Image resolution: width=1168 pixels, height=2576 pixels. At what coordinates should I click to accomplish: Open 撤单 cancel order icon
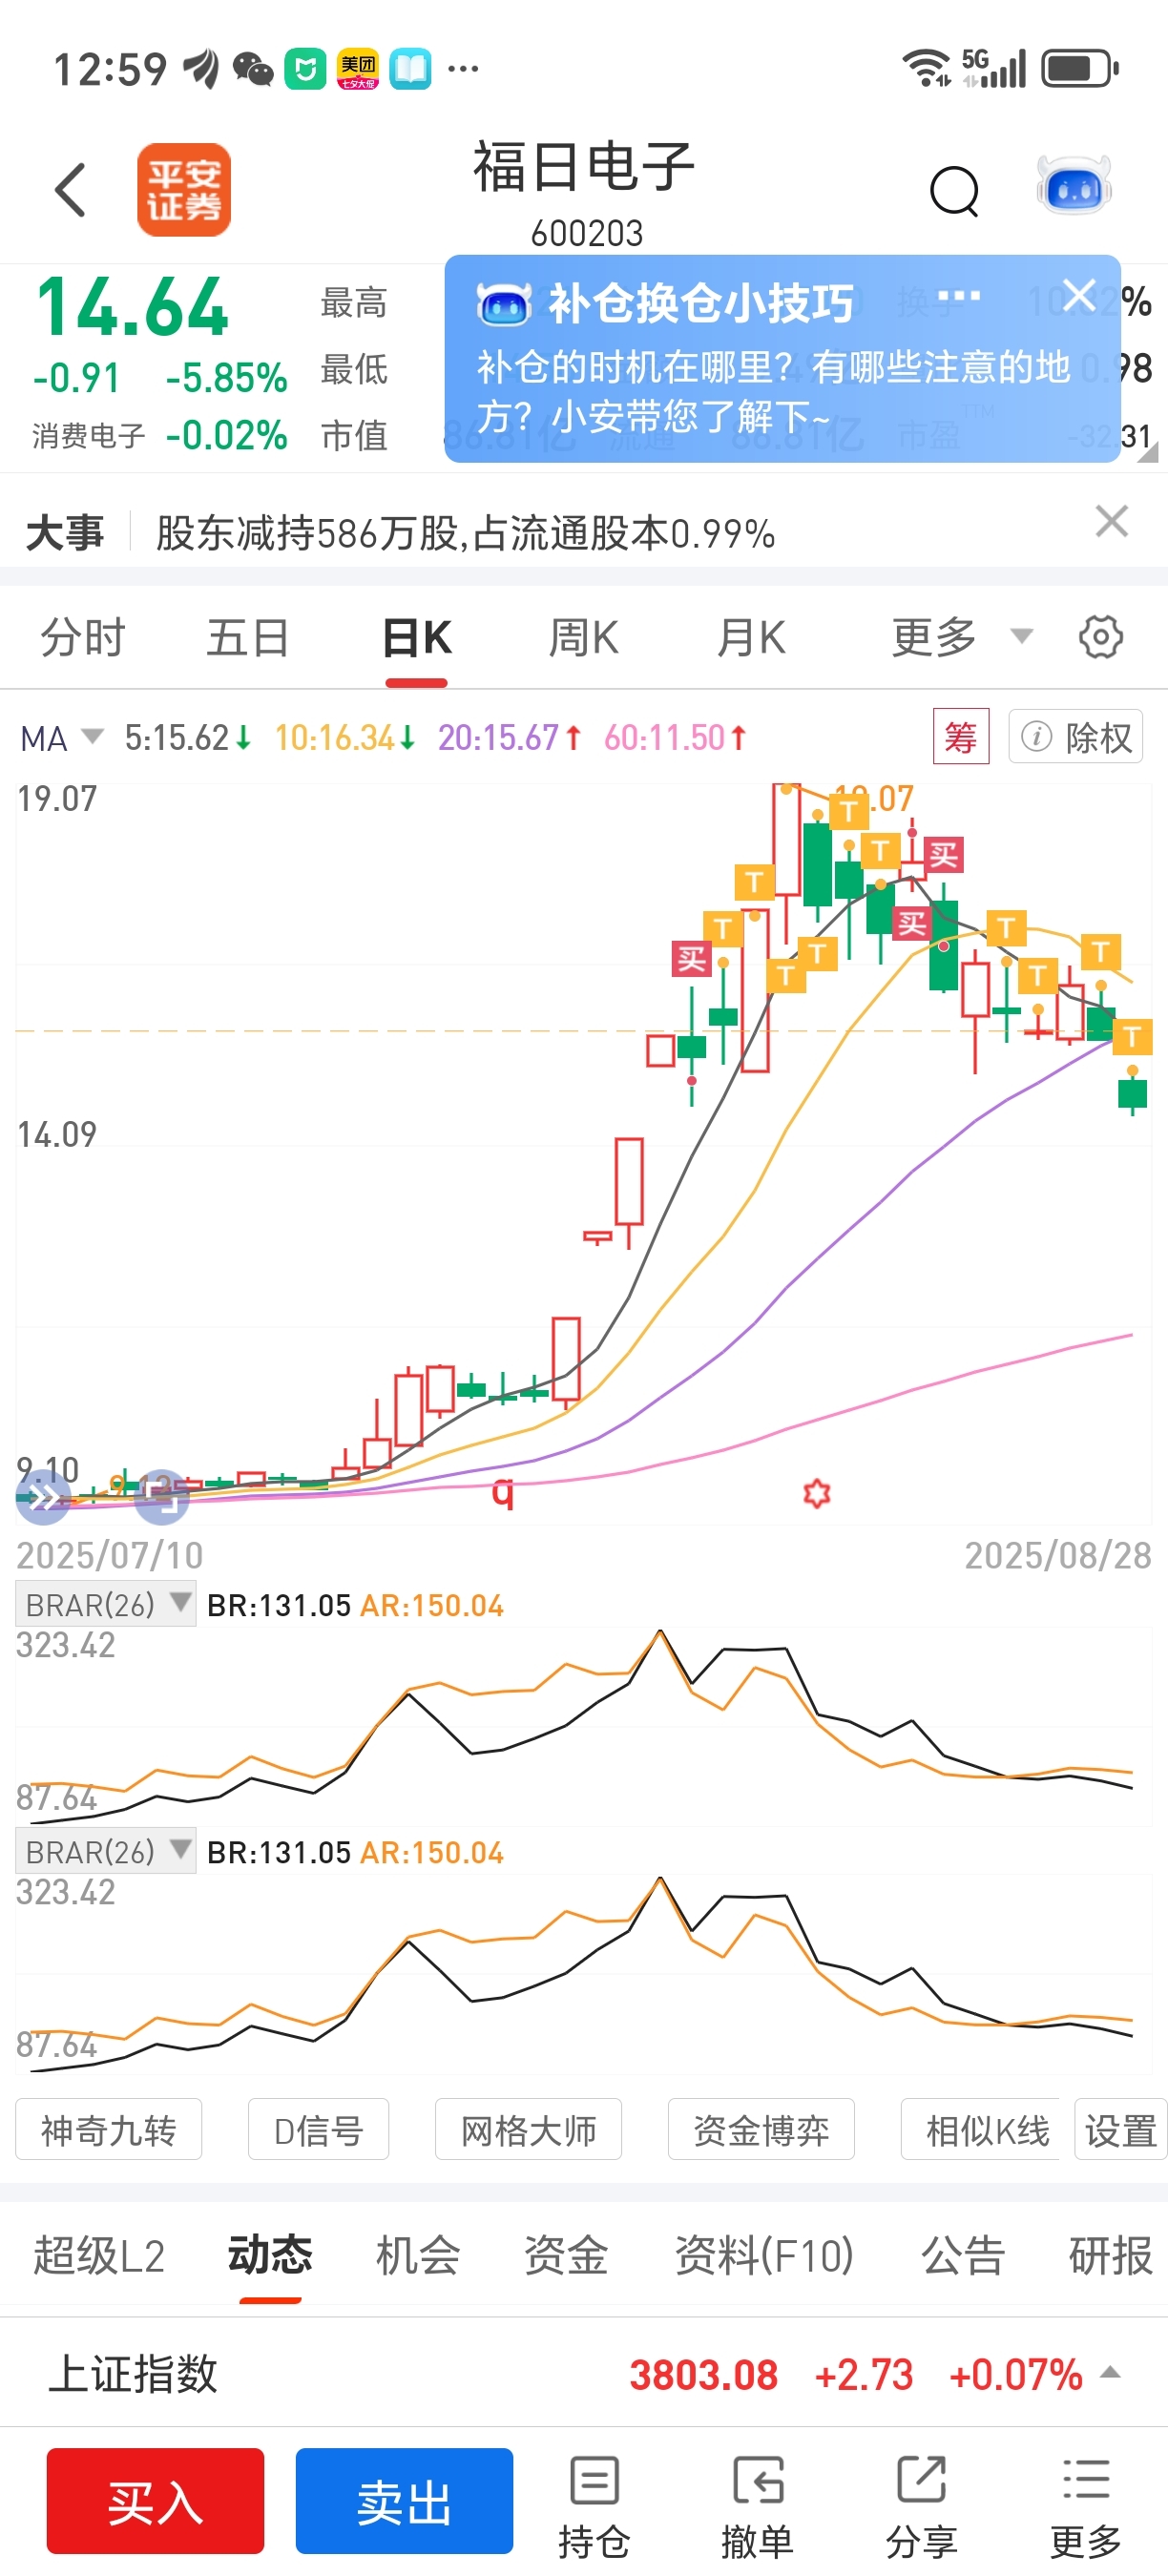[x=757, y=2506]
